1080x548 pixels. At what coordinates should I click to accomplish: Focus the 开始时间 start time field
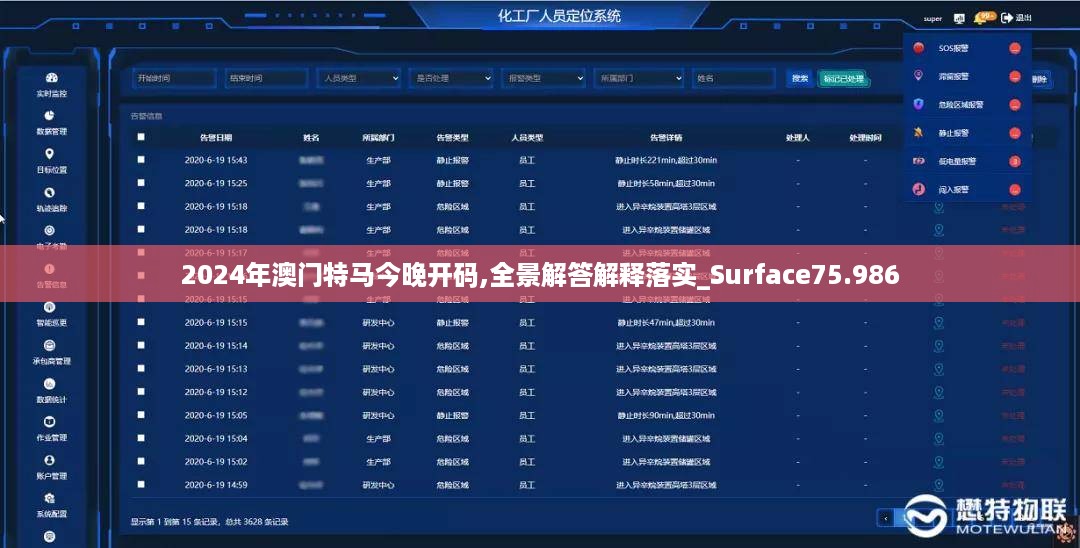tap(174, 78)
